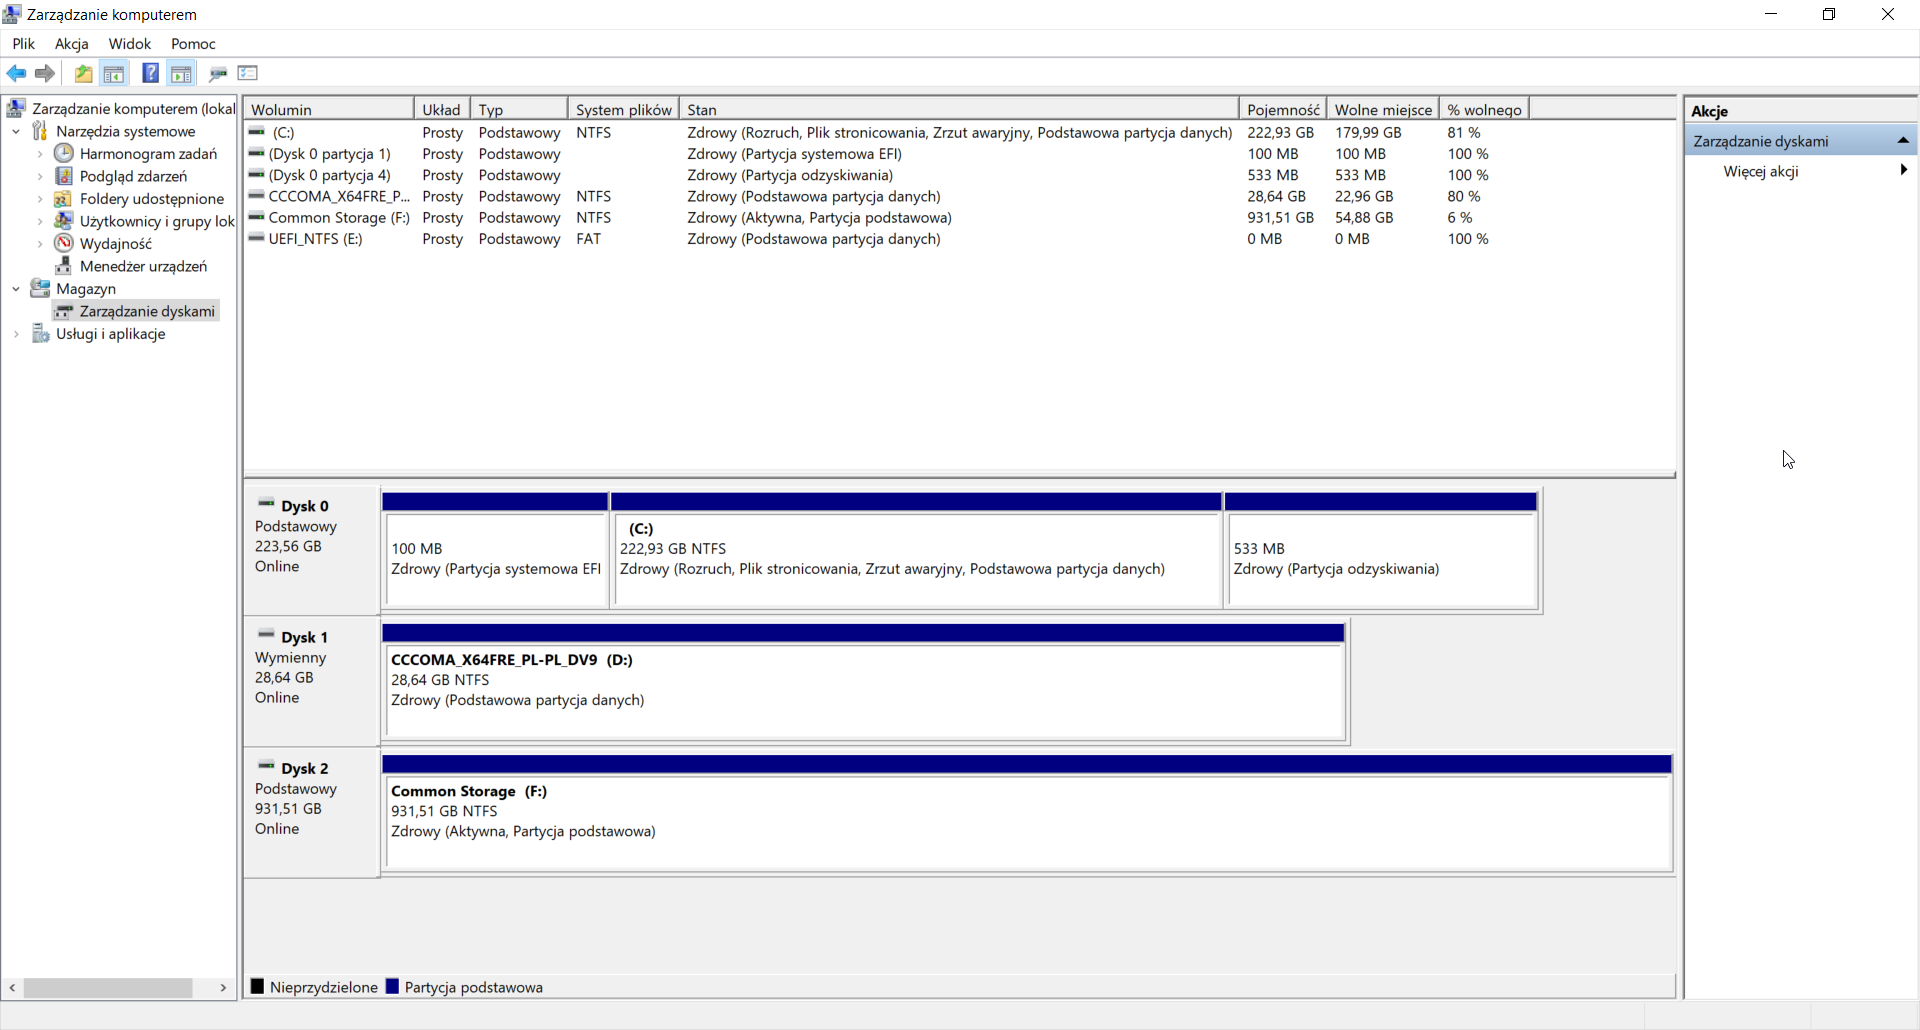Sort by the Pojemność column header
This screenshot has width=1920, height=1030.
click(x=1283, y=109)
